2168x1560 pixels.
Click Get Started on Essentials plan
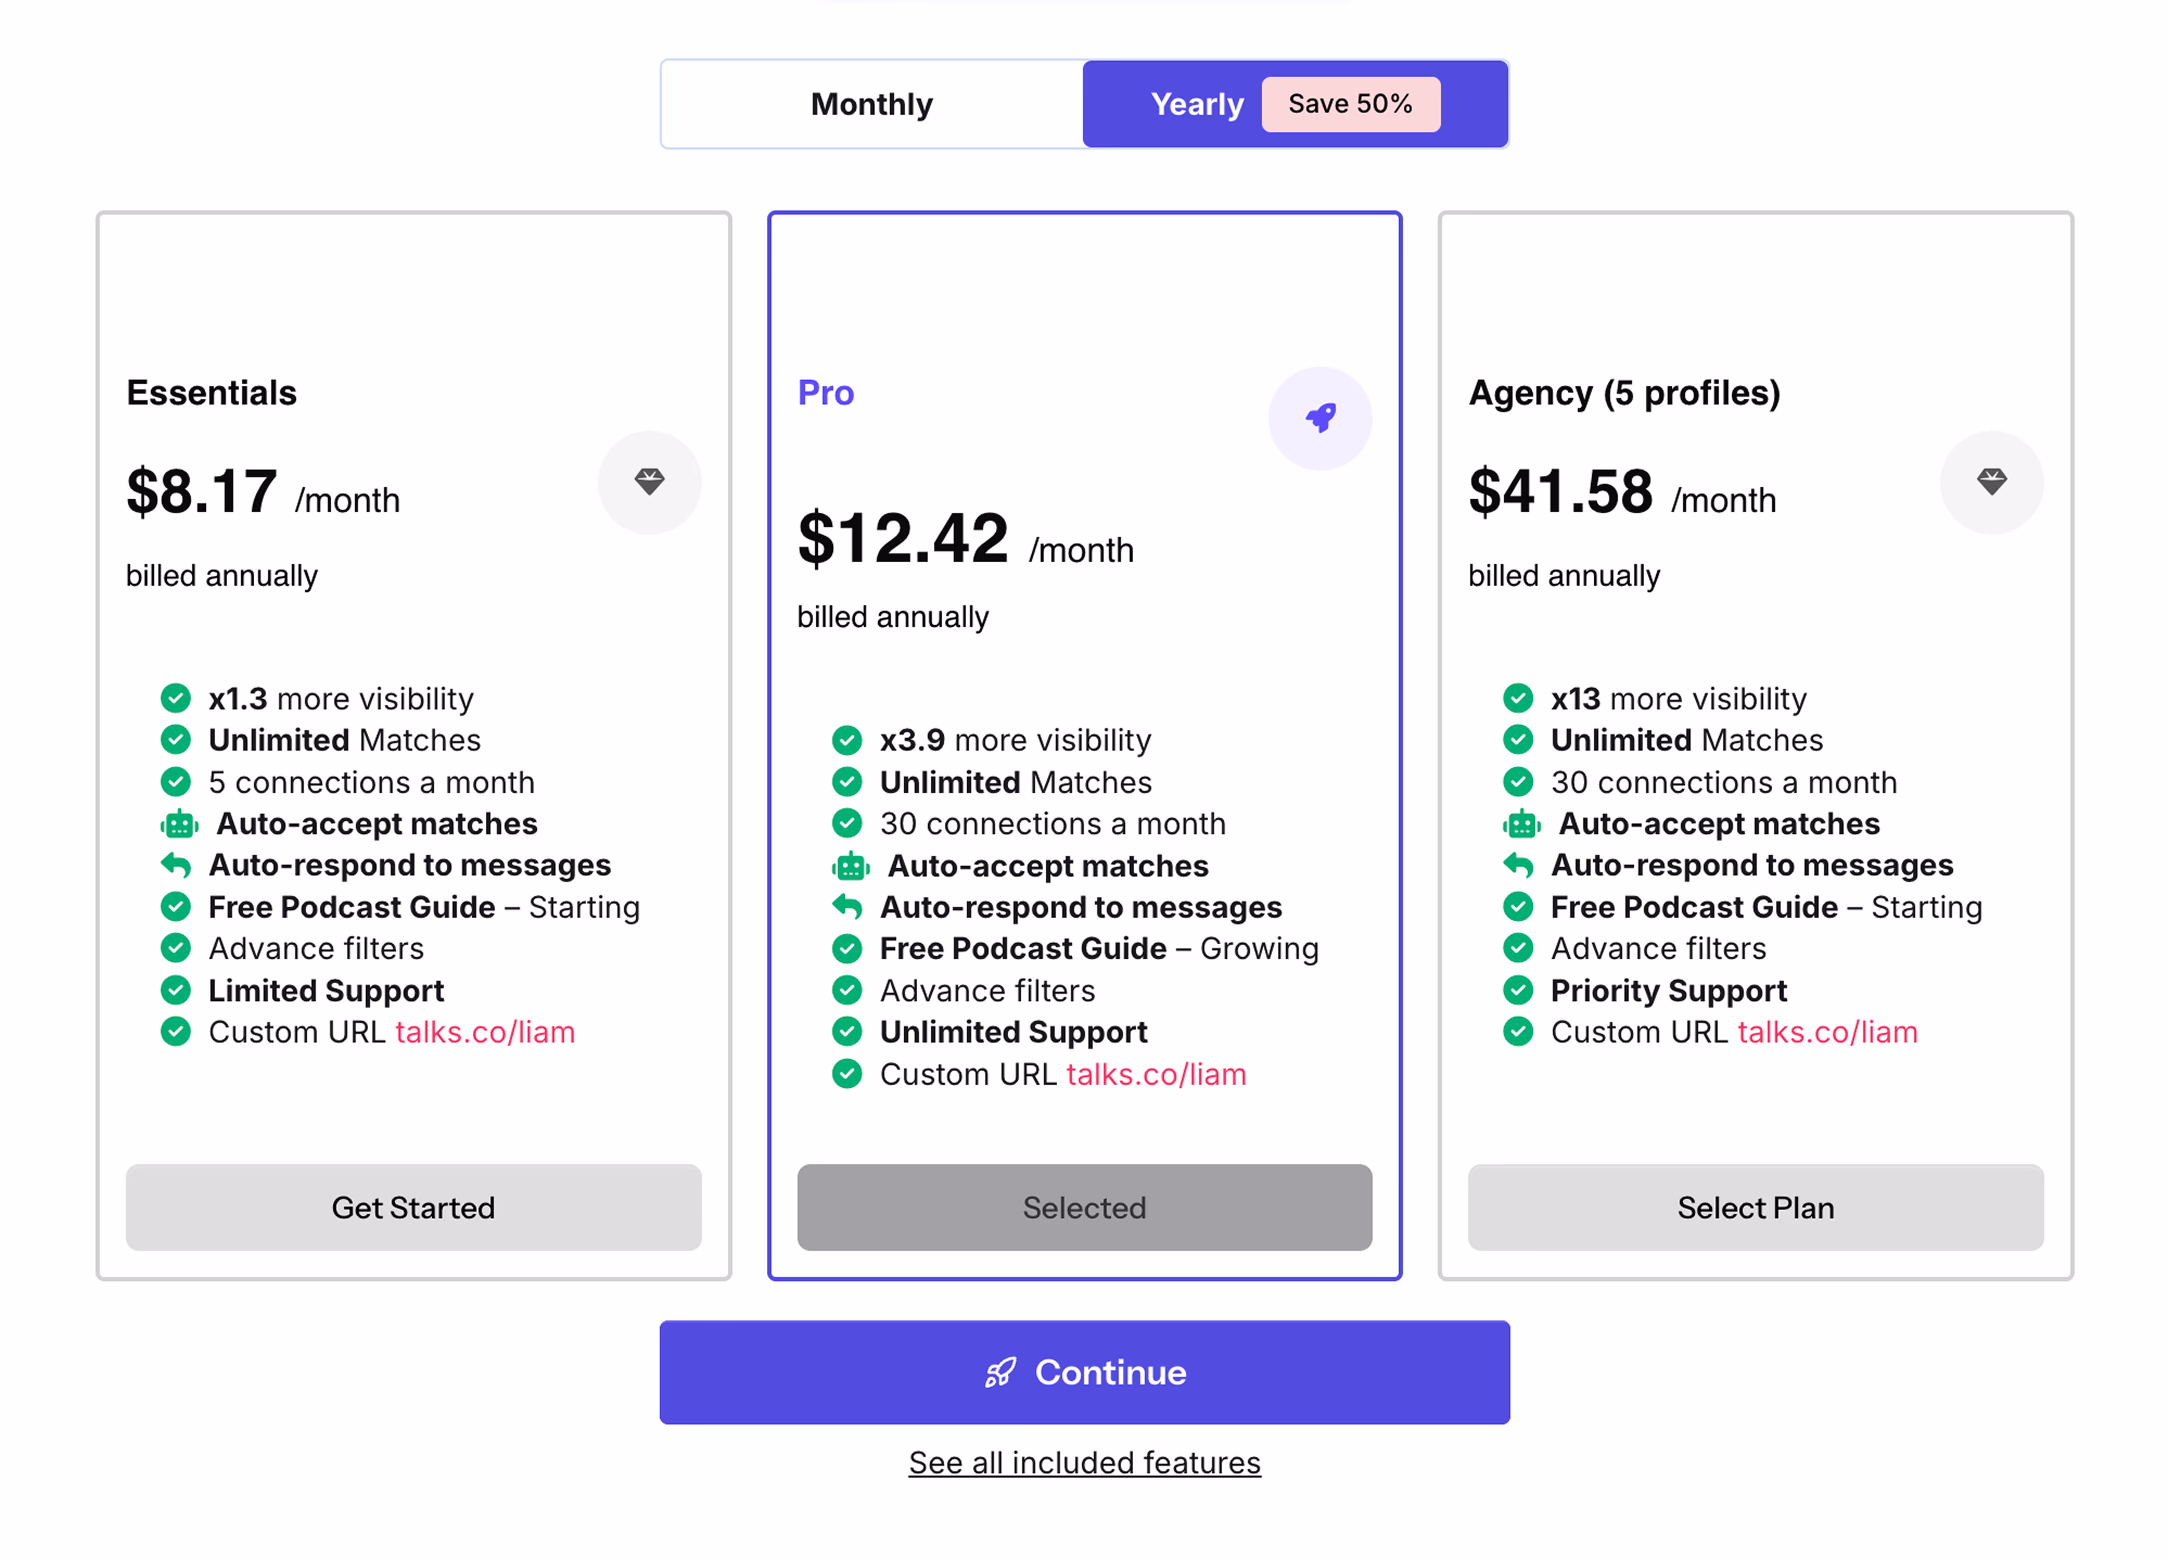413,1207
